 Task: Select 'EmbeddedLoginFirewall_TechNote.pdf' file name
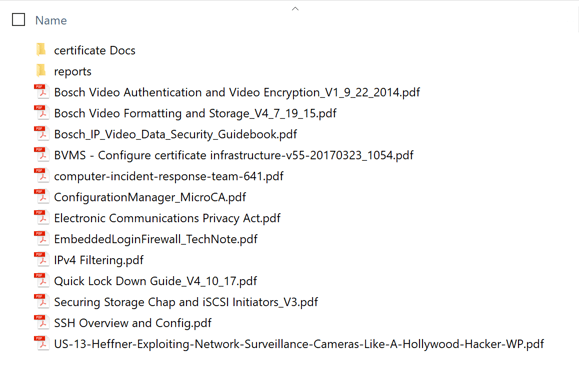pos(156,240)
